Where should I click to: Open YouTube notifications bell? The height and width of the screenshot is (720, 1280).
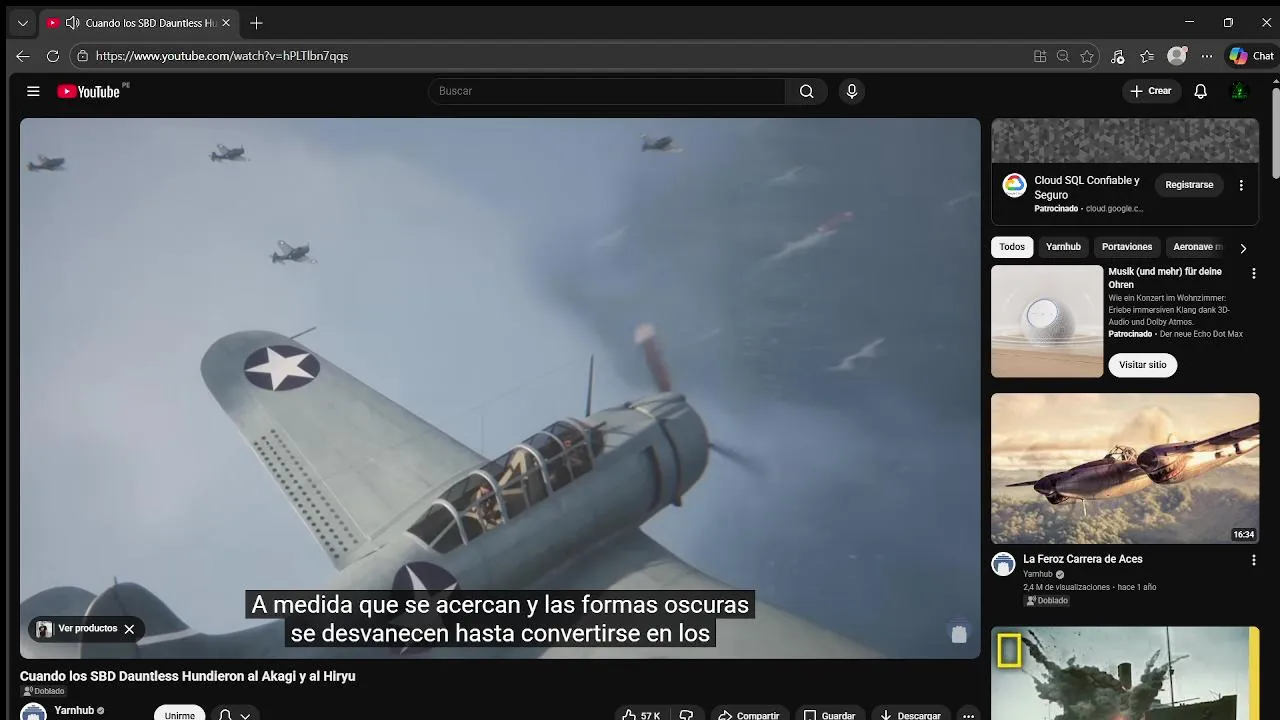(x=1201, y=91)
